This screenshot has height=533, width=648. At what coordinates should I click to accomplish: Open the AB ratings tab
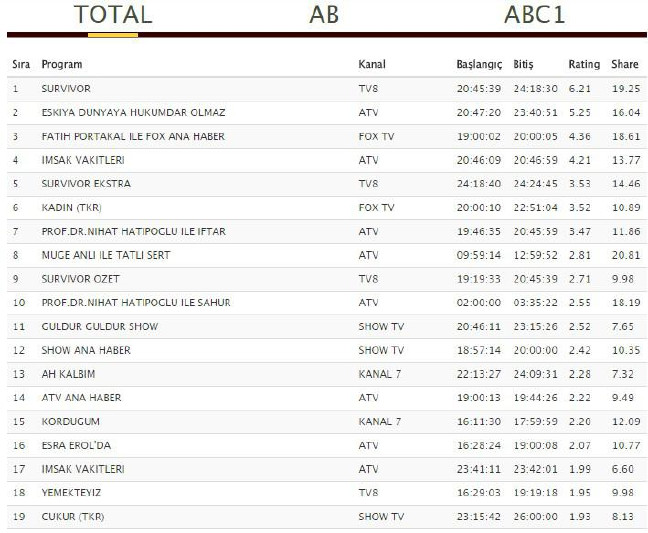click(324, 15)
